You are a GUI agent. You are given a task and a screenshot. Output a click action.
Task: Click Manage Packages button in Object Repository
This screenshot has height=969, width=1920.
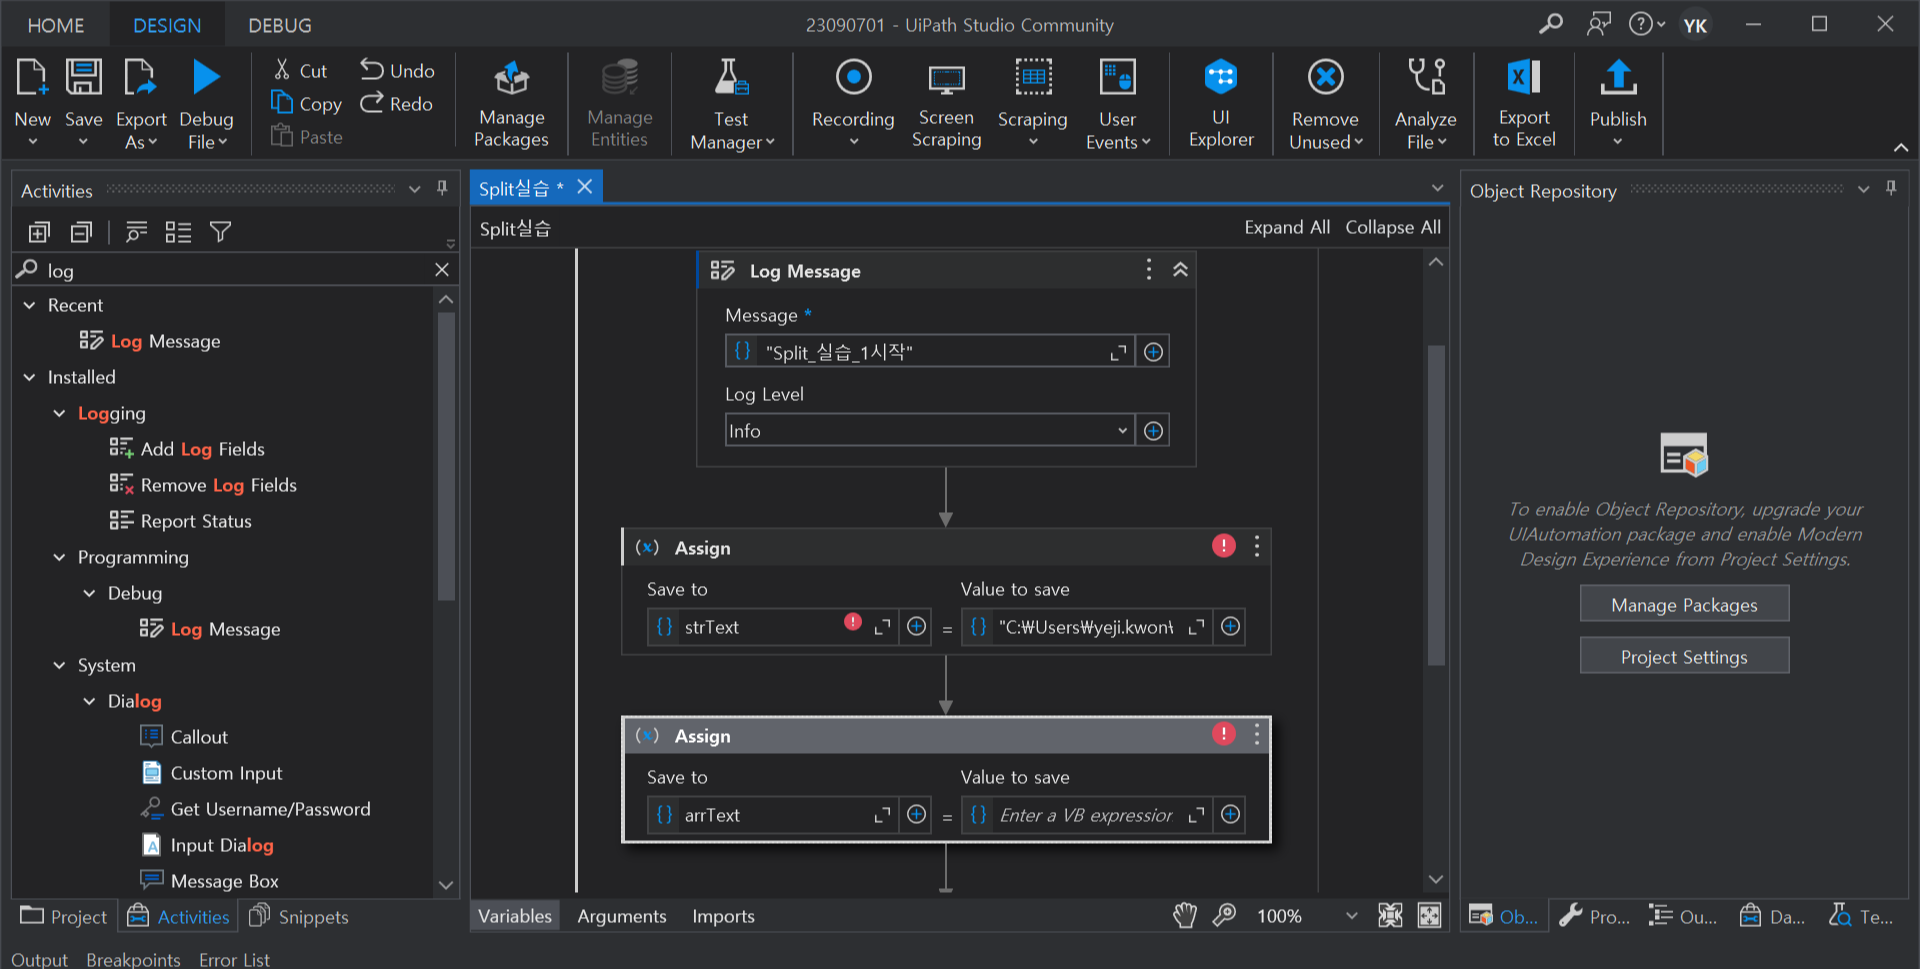1684,604
